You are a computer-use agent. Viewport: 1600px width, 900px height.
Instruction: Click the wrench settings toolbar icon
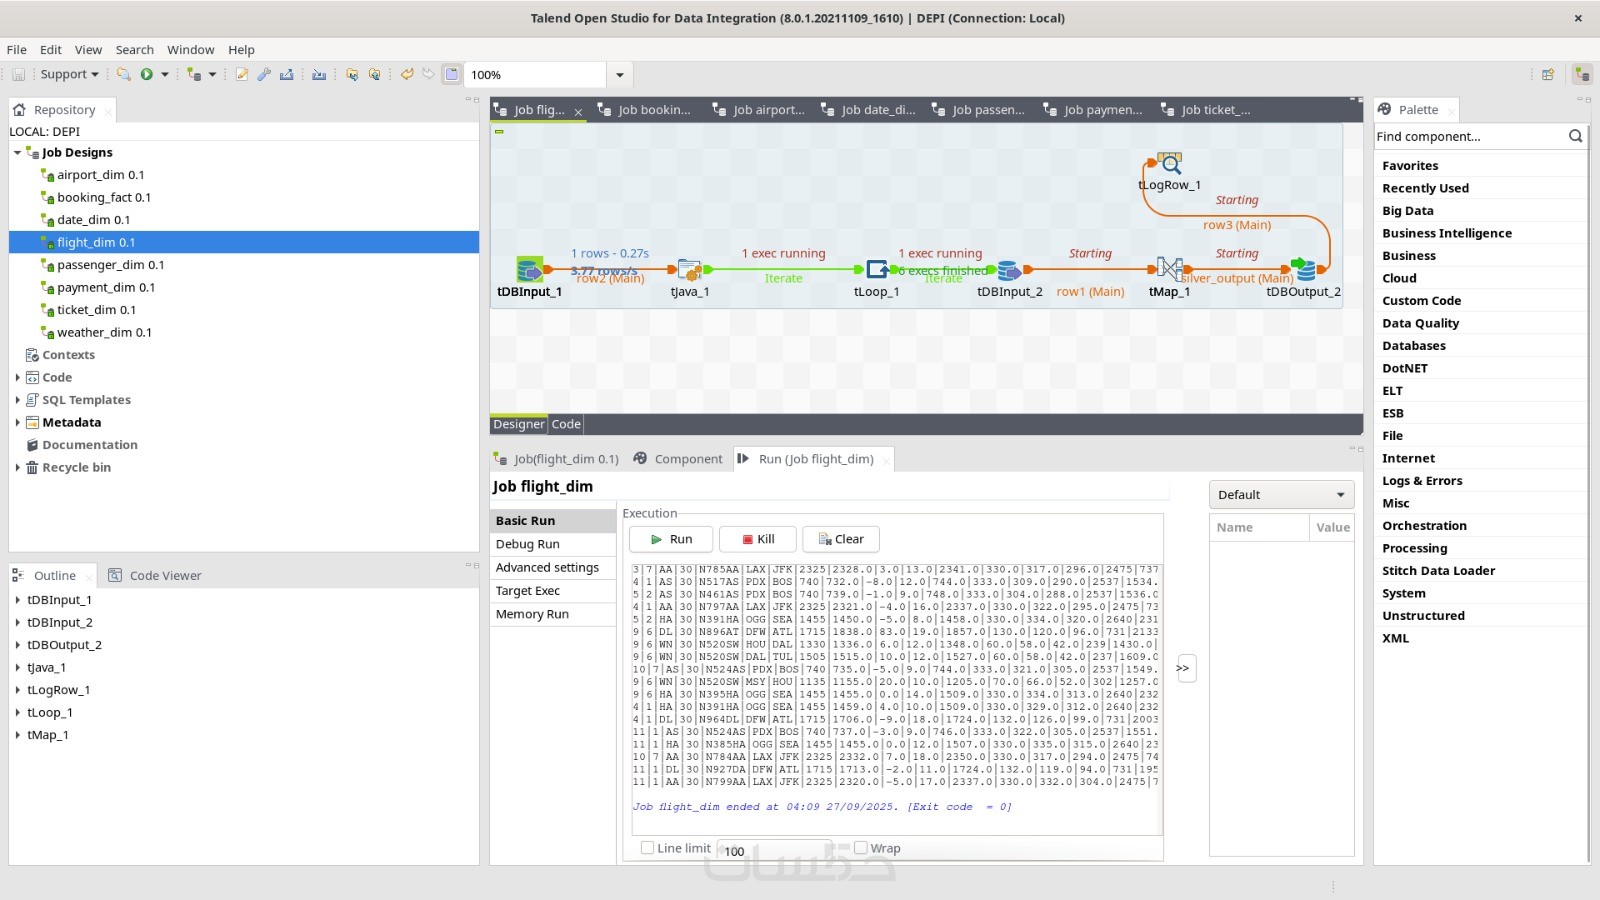coord(264,74)
